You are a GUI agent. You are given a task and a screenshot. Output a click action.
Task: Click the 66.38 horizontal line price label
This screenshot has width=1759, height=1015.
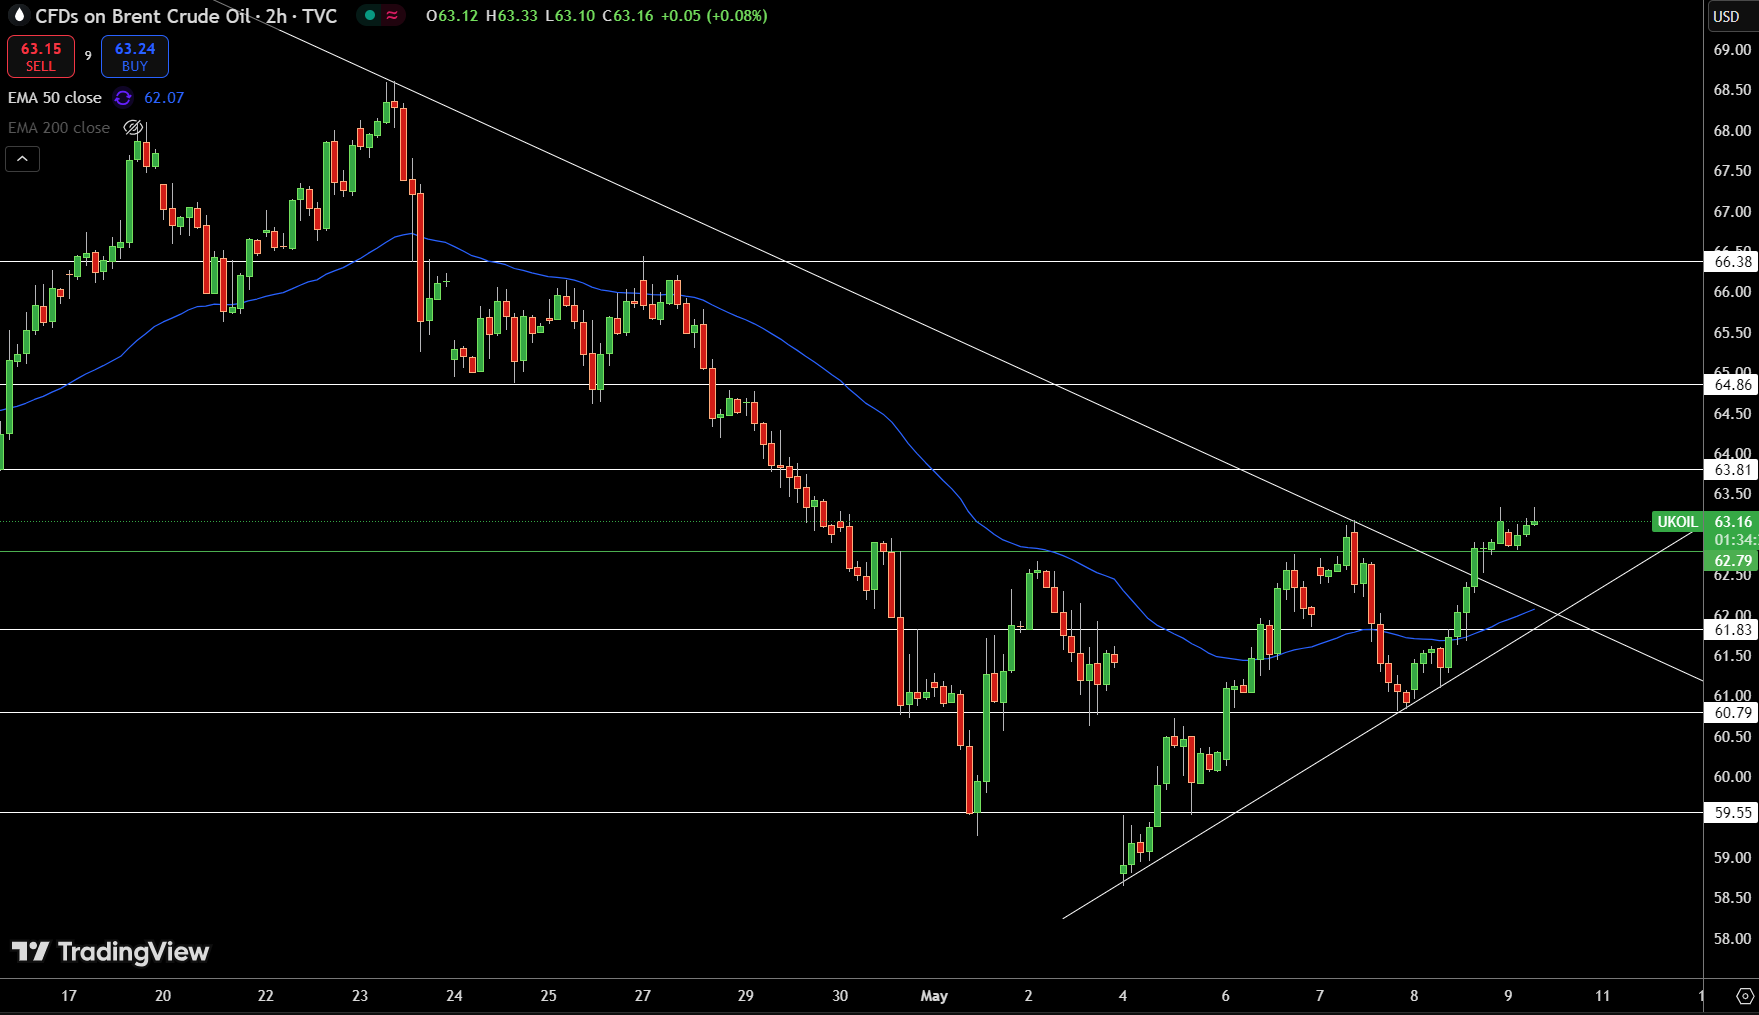click(1733, 262)
